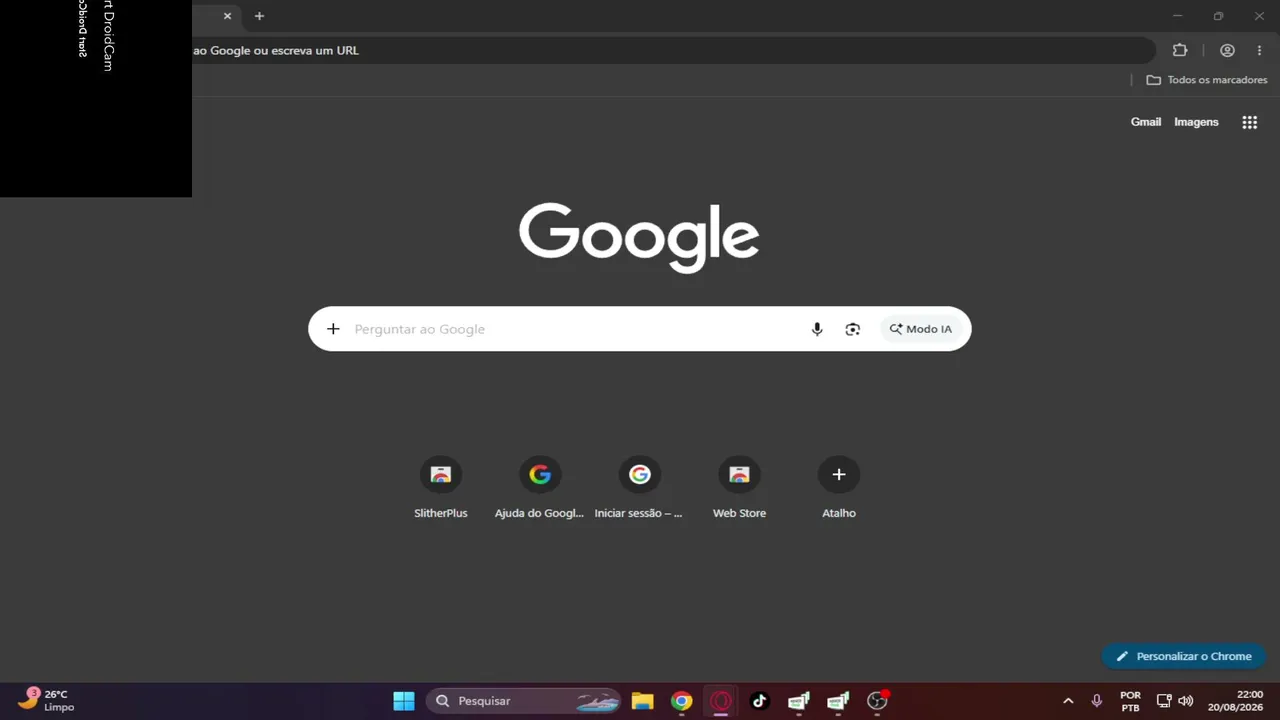Open the 26°C Limpo weather widget

[x=46, y=701]
